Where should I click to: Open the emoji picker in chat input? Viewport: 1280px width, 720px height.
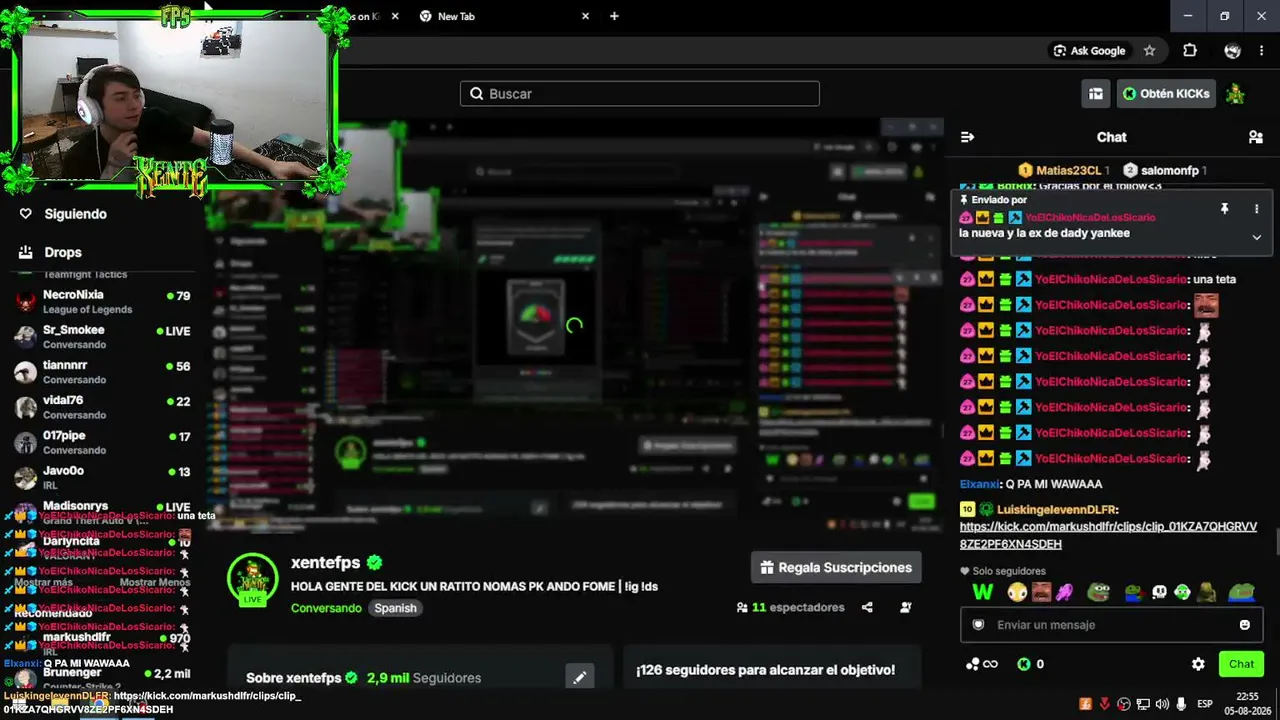pyautogui.click(x=1244, y=625)
